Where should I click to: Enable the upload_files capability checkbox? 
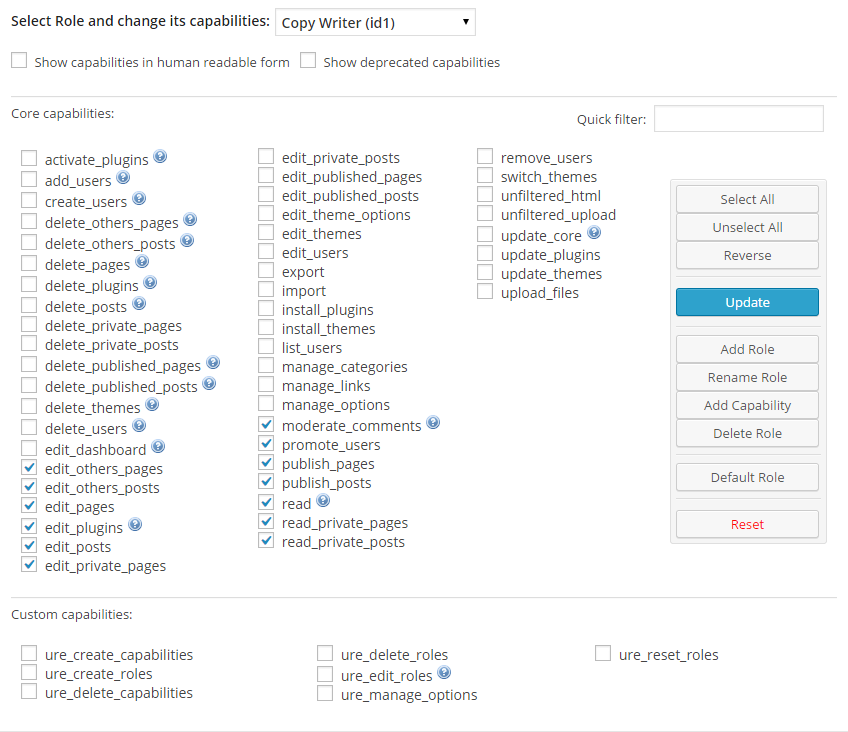click(485, 291)
